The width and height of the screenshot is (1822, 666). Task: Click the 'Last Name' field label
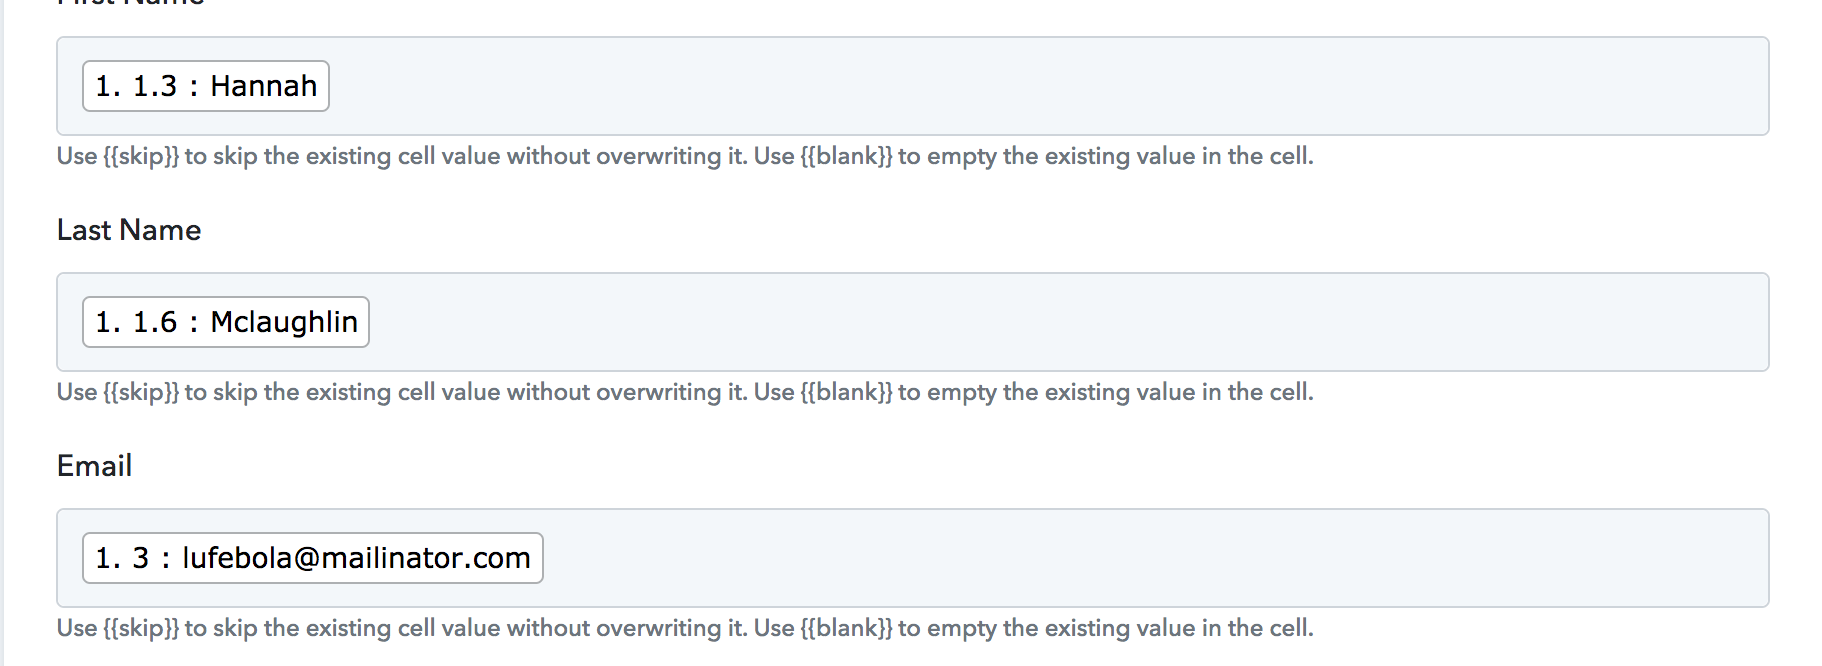tap(129, 230)
